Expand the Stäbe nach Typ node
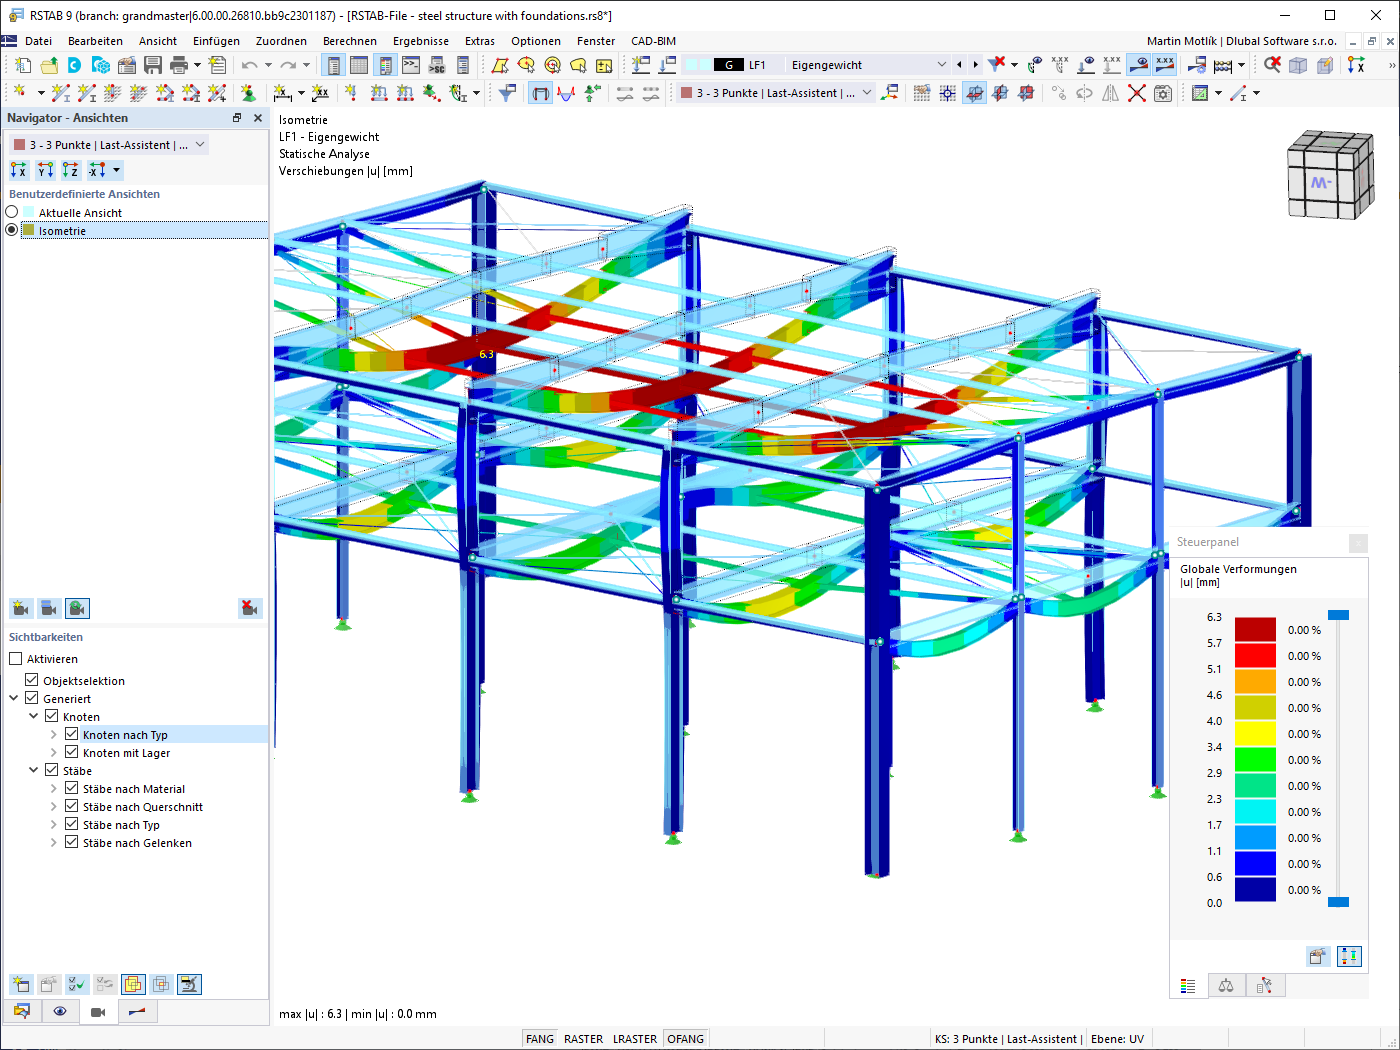This screenshot has width=1400, height=1050. (x=54, y=824)
